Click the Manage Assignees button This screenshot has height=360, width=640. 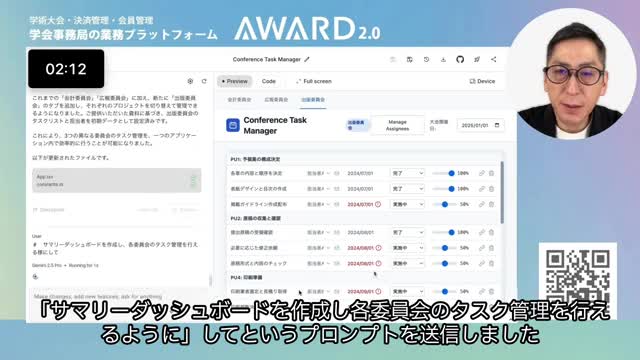pyautogui.click(x=397, y=125)
